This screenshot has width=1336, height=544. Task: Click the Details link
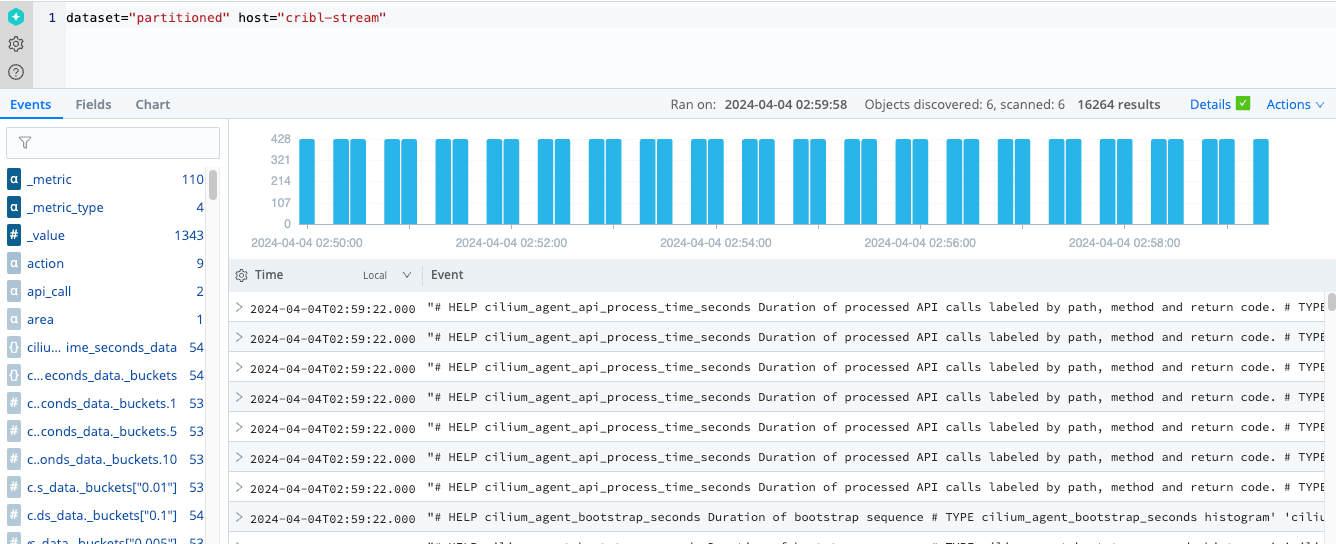tap(1210, 105)
